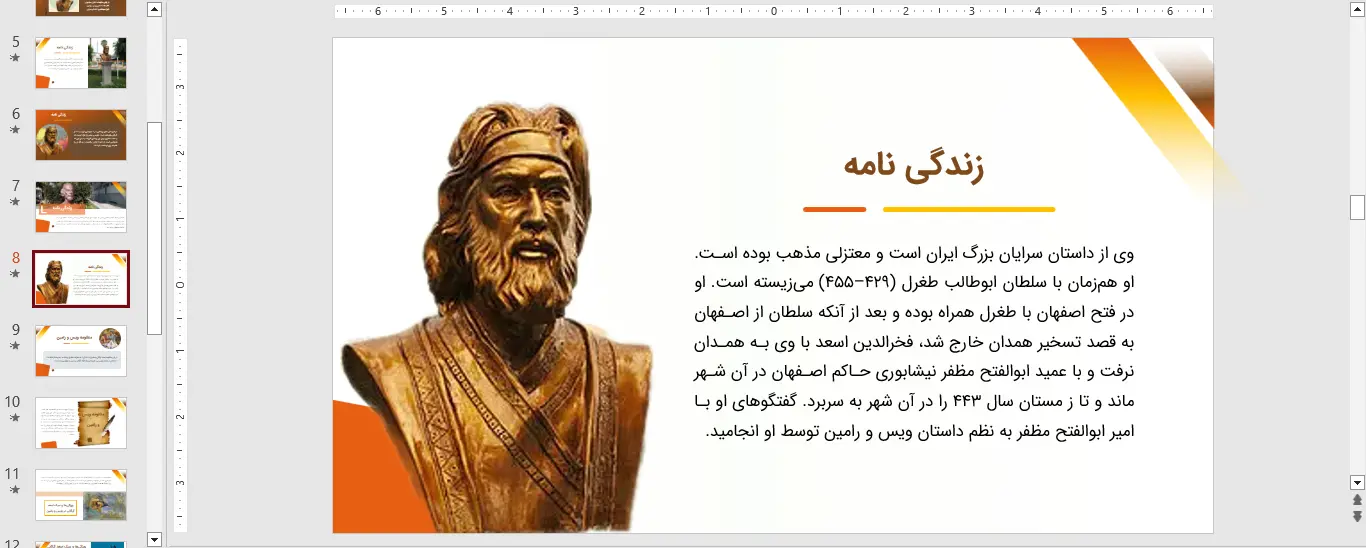
Task: Click the vertical ruler left of the slide
Action: [x=181, y=285]
